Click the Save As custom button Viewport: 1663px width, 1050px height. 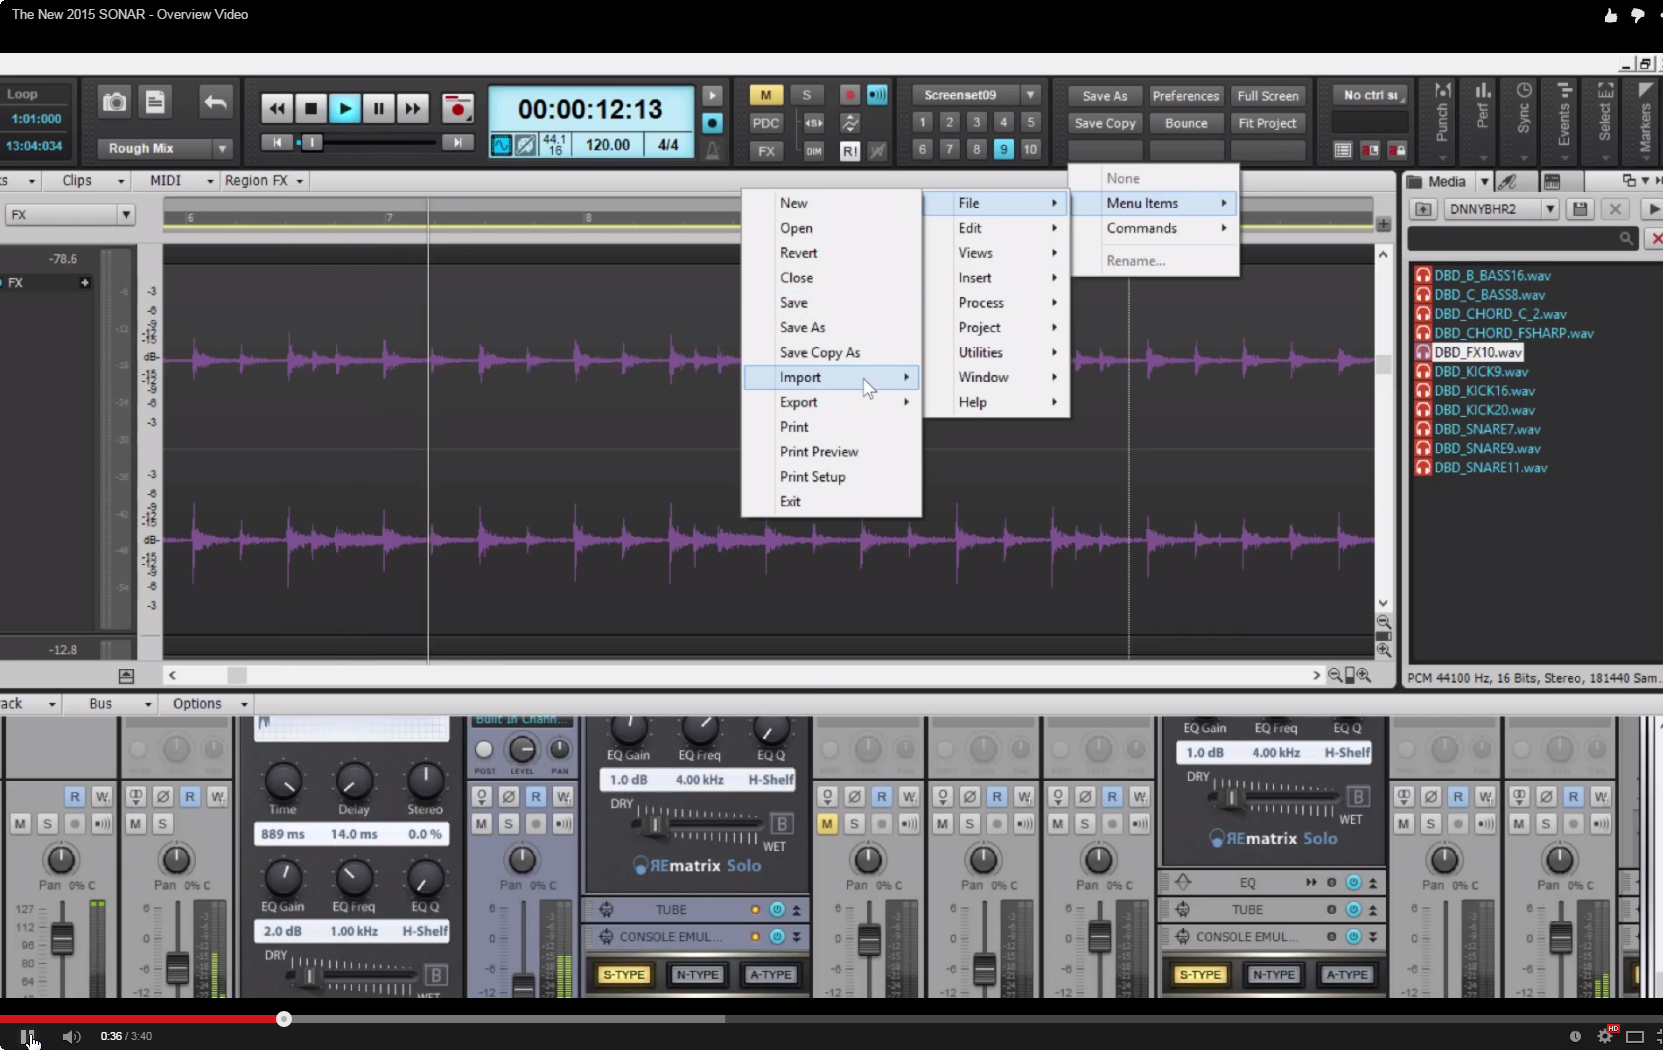[x=1105, y=96]
